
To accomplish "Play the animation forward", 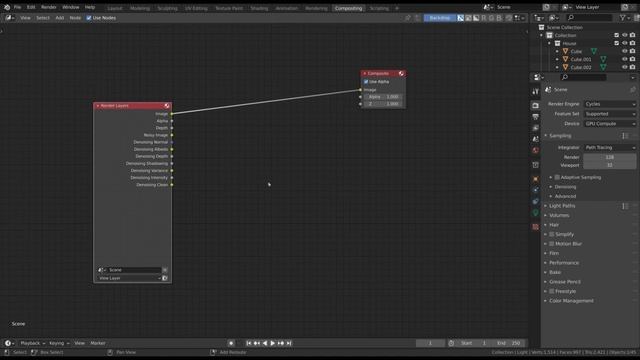I will click(x=273, y=344).
